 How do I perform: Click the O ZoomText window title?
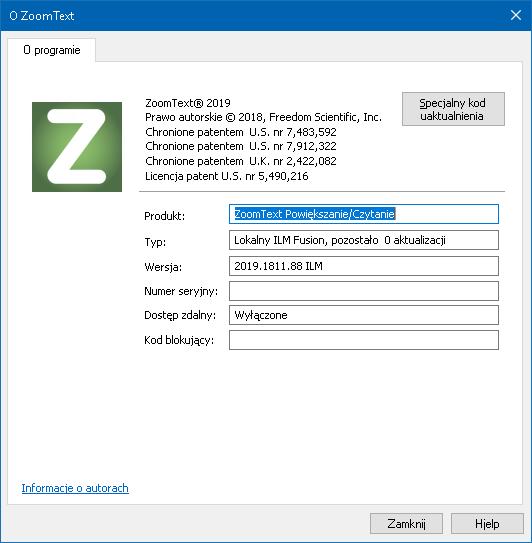pyautogui.click(x=42, y=16)
